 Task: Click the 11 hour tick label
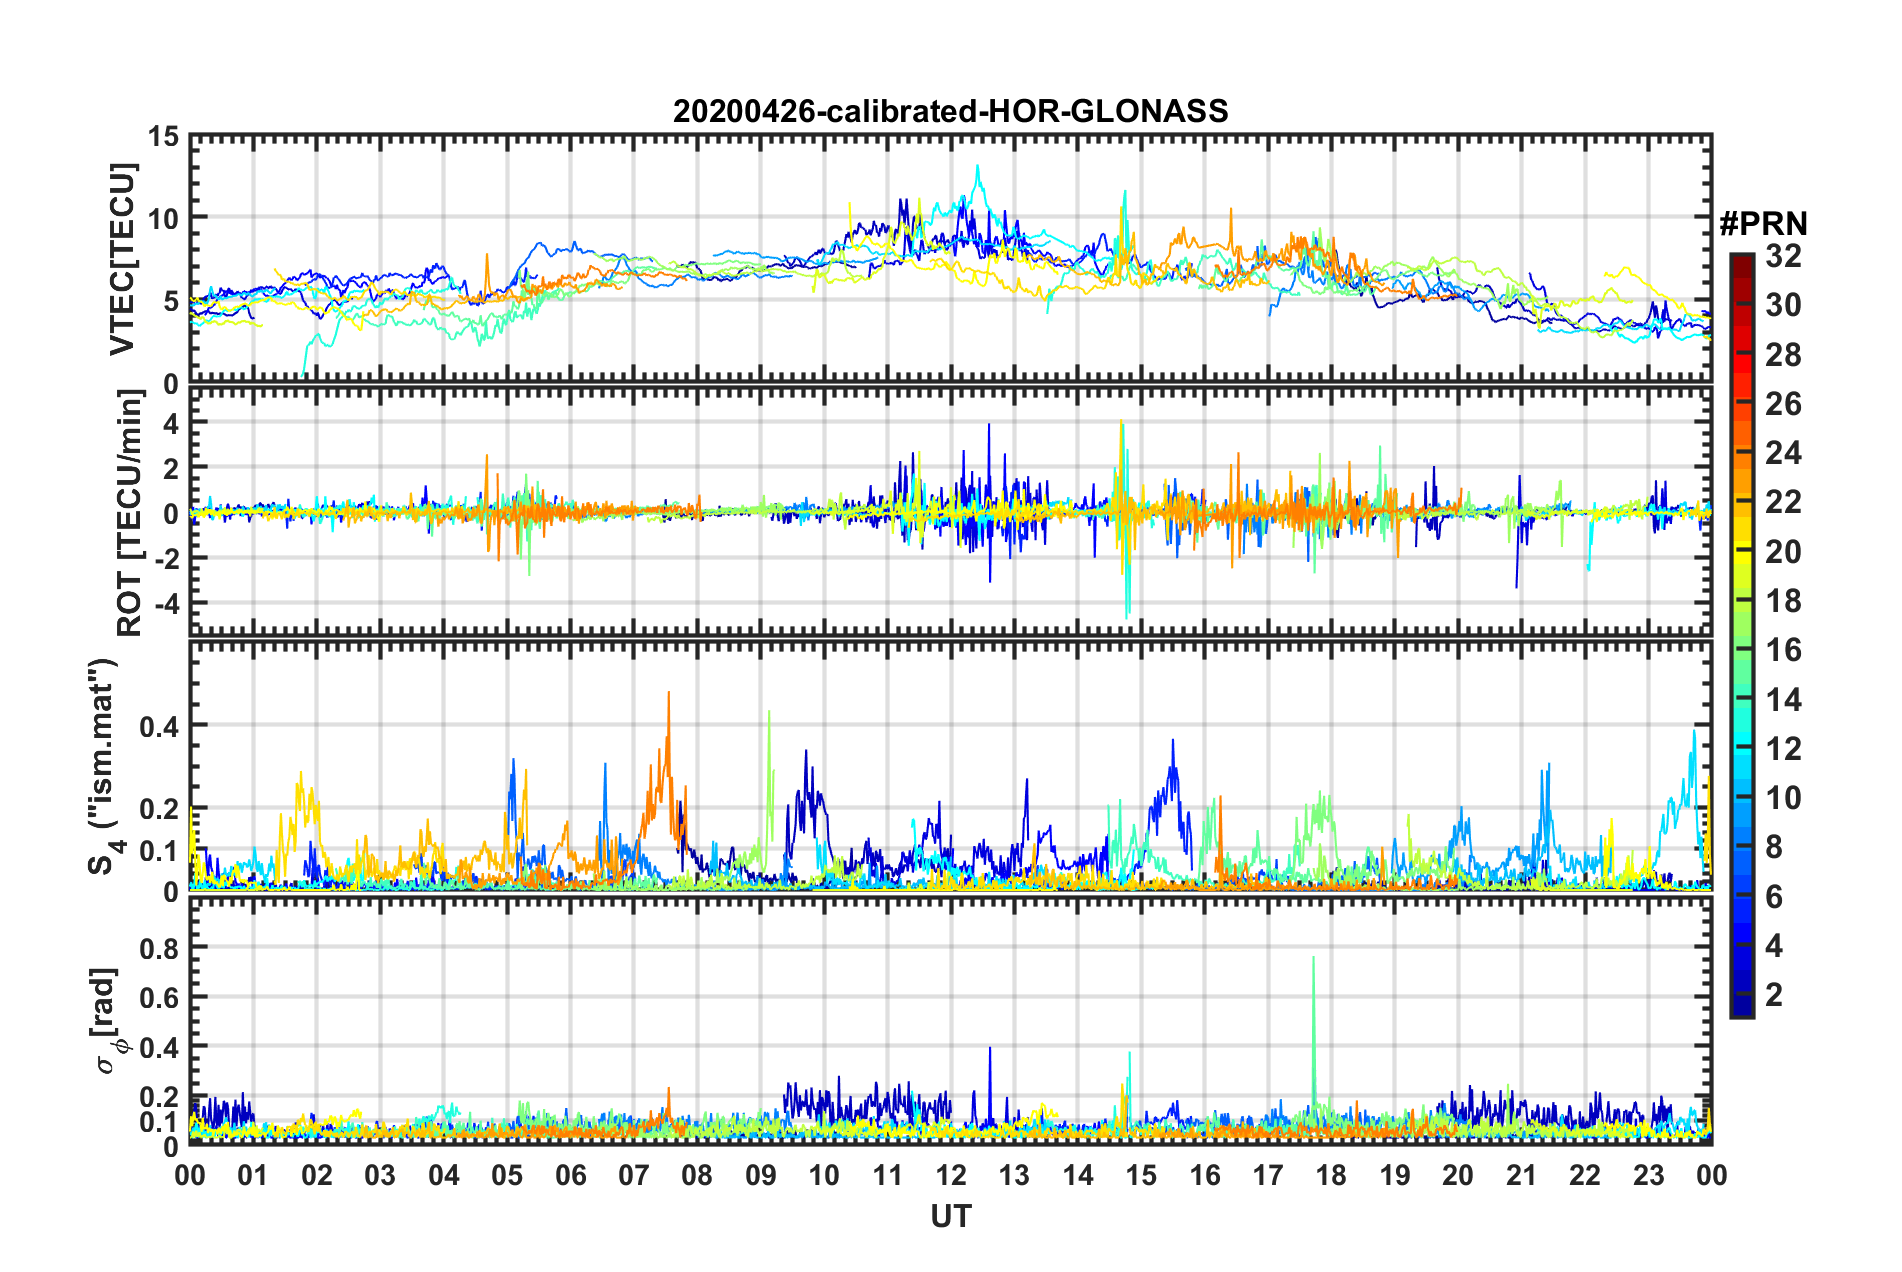tap(887, 1176)
